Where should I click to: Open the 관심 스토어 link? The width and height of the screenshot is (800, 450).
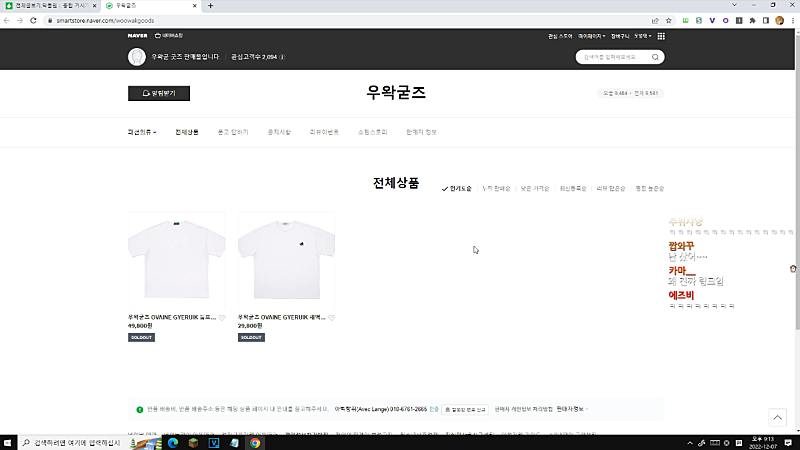[x=560, y=36]
